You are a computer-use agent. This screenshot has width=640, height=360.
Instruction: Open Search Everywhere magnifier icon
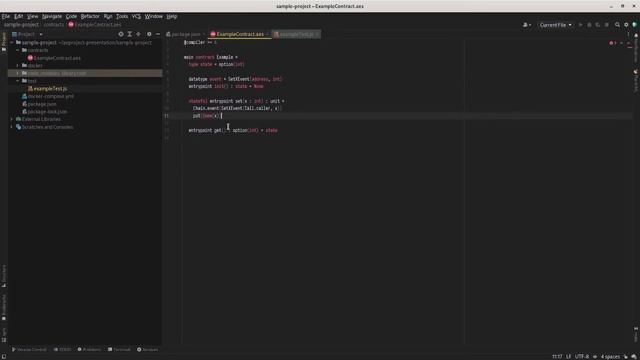617,25
